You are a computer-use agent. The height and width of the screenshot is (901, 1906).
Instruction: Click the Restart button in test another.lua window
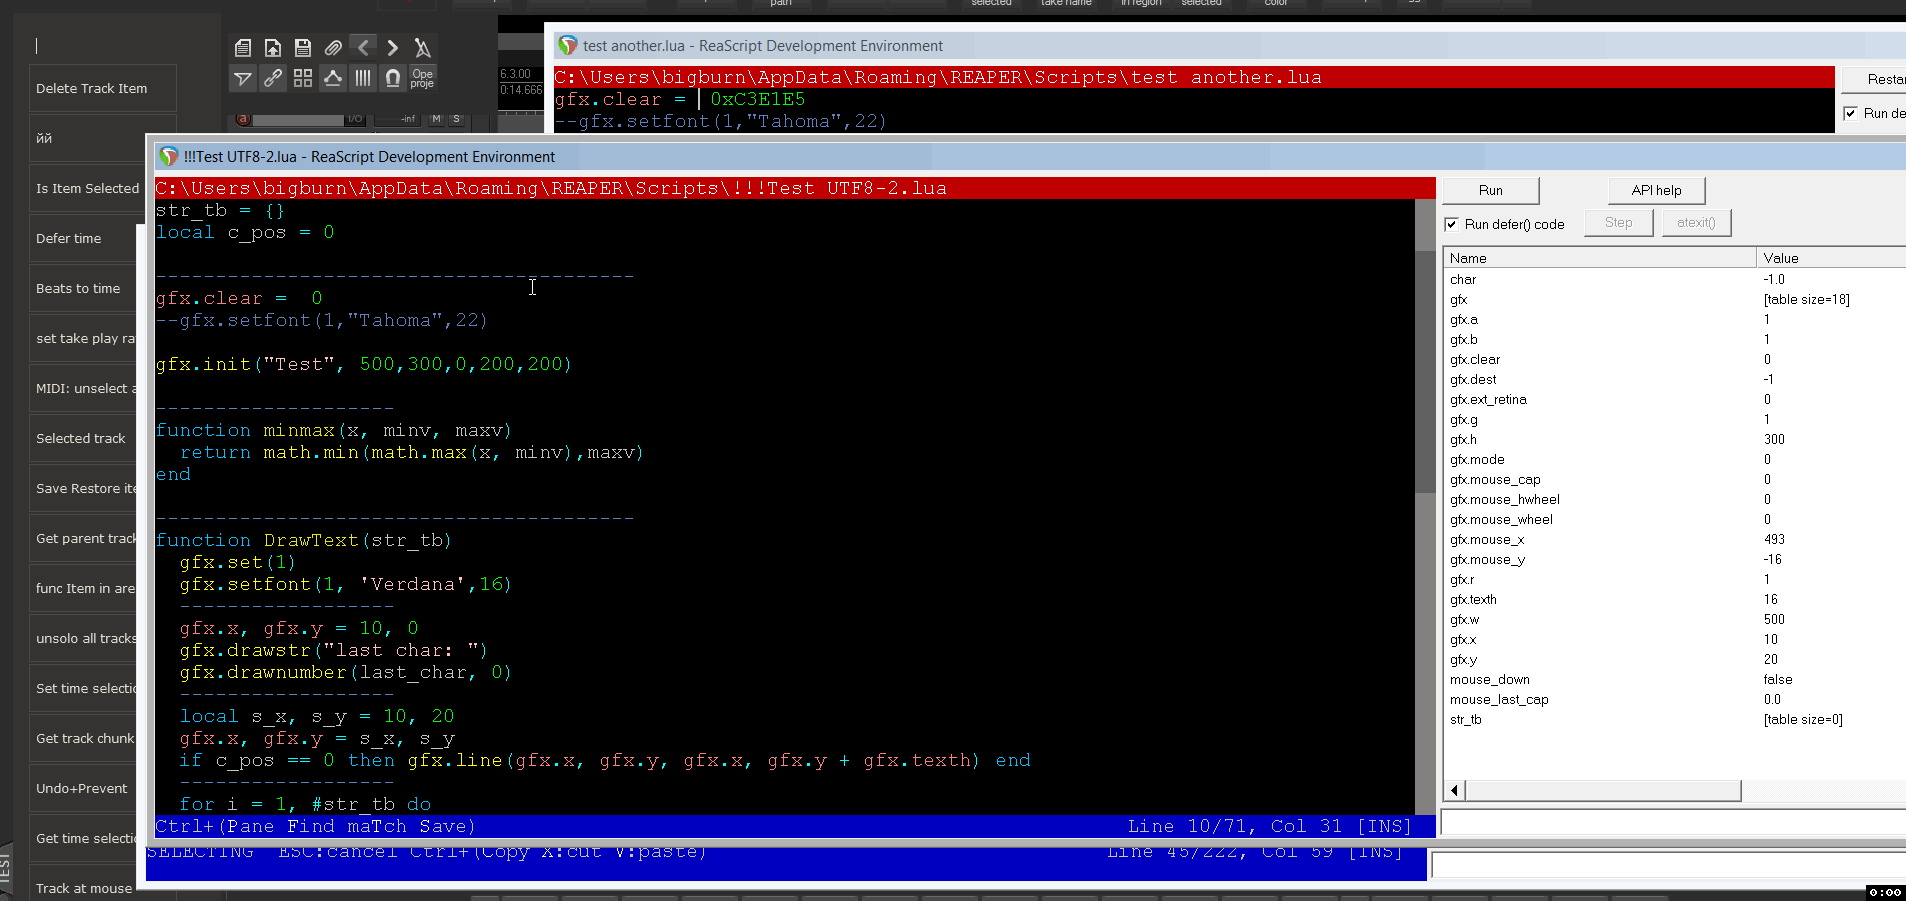(x=1875, y=79)
